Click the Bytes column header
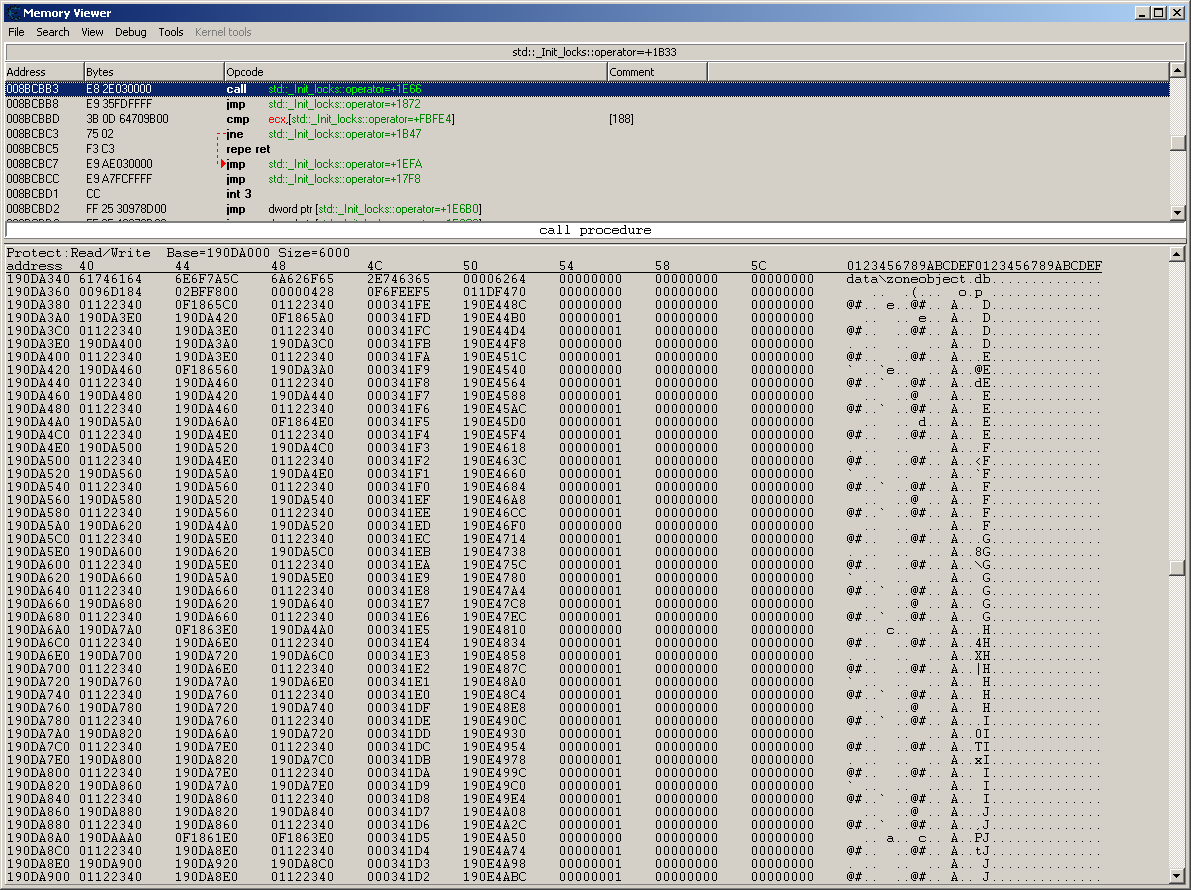This screenshot has width=1191, height=890. click(x=154, y=71)
